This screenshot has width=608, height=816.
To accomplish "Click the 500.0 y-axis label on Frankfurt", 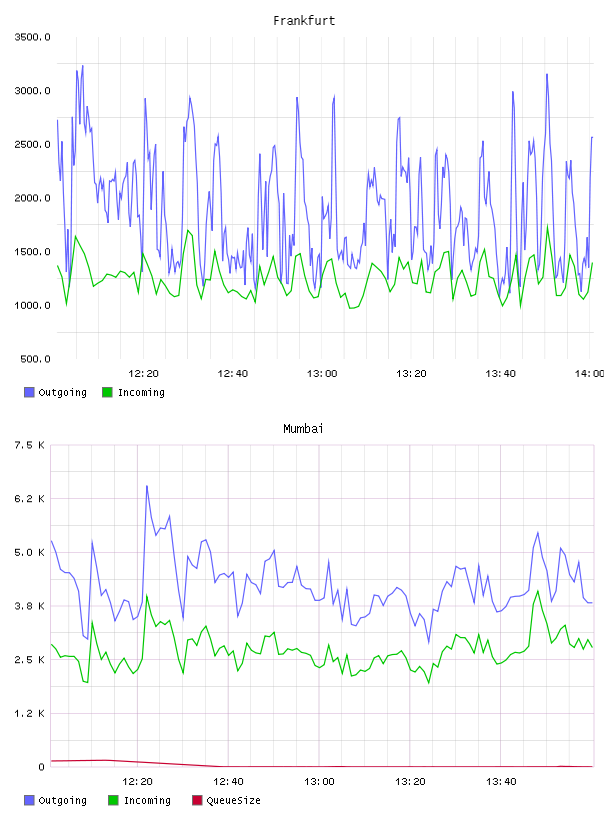I will click(35, 359).
